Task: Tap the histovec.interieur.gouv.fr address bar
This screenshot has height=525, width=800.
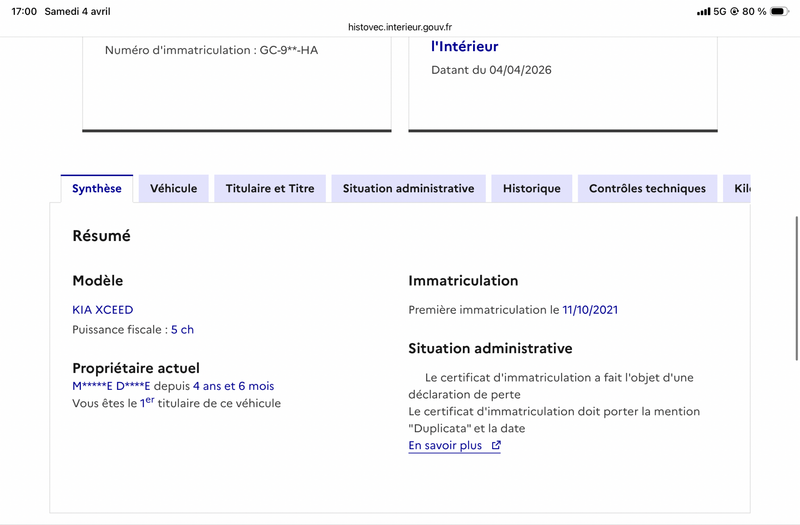Action: pos(400,27)
